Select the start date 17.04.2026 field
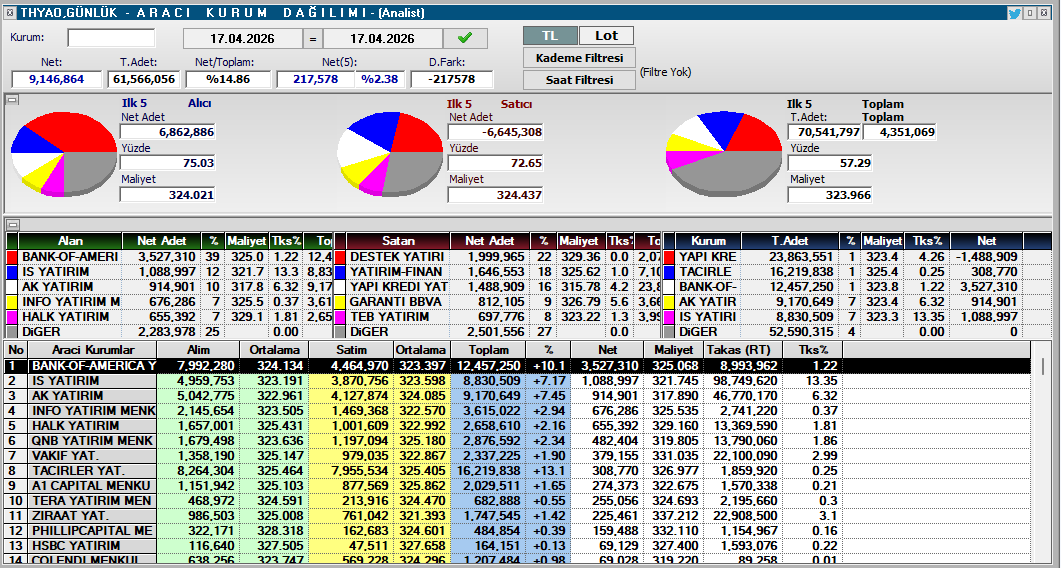1061x568 pixels. [x=242, y=39]
